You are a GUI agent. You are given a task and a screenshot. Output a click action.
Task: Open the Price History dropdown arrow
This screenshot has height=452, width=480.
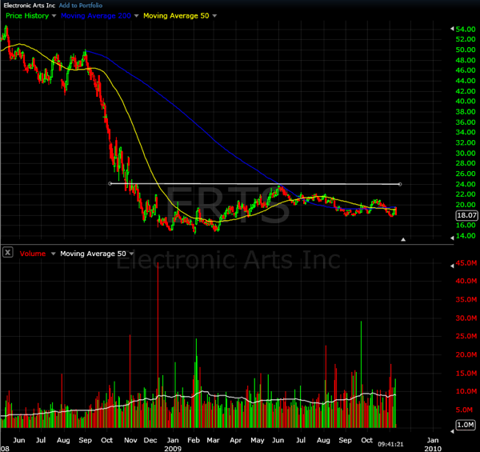point(54,16)
